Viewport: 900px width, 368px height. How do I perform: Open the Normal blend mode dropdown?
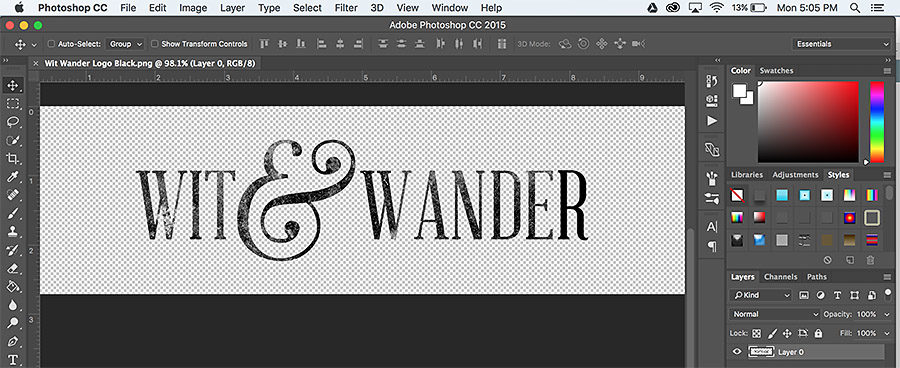(775, 314)
